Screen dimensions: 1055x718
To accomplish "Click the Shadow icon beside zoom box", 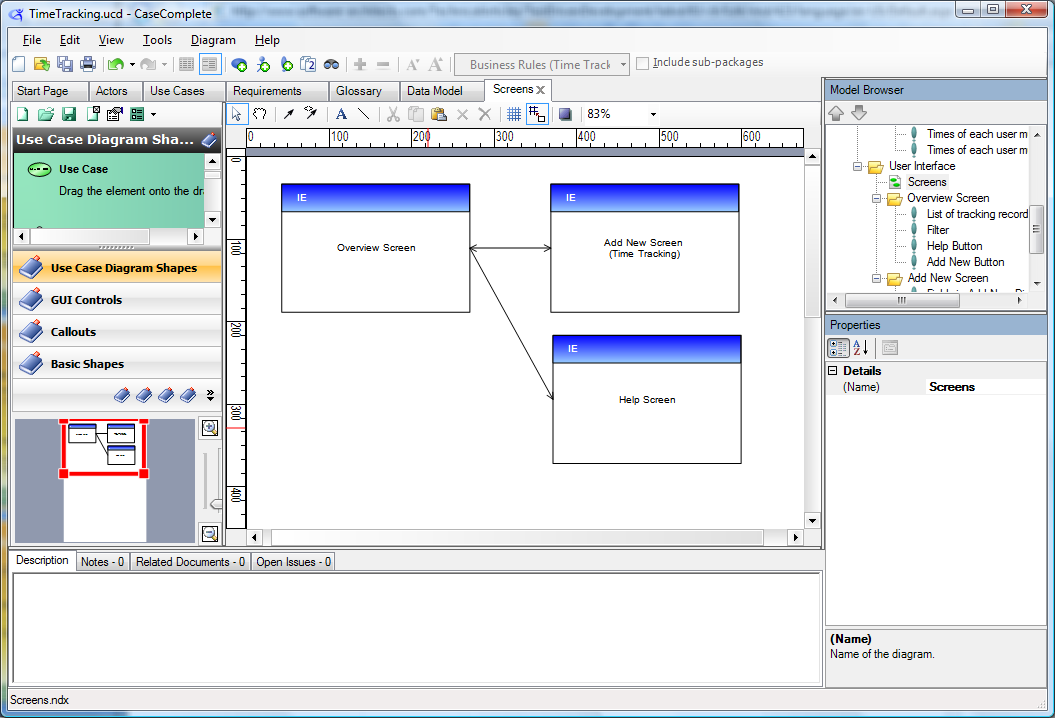I will click(x=565, y=114).
